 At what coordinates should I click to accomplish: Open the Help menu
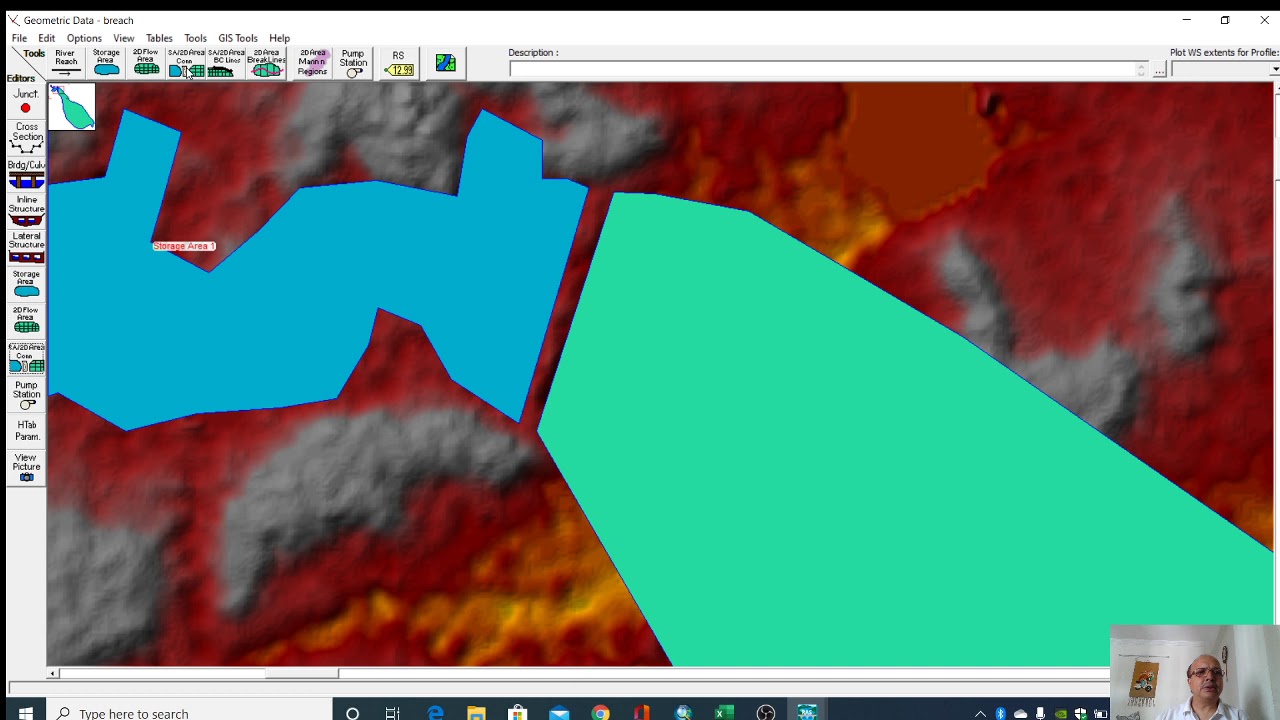tap(279, 38)
